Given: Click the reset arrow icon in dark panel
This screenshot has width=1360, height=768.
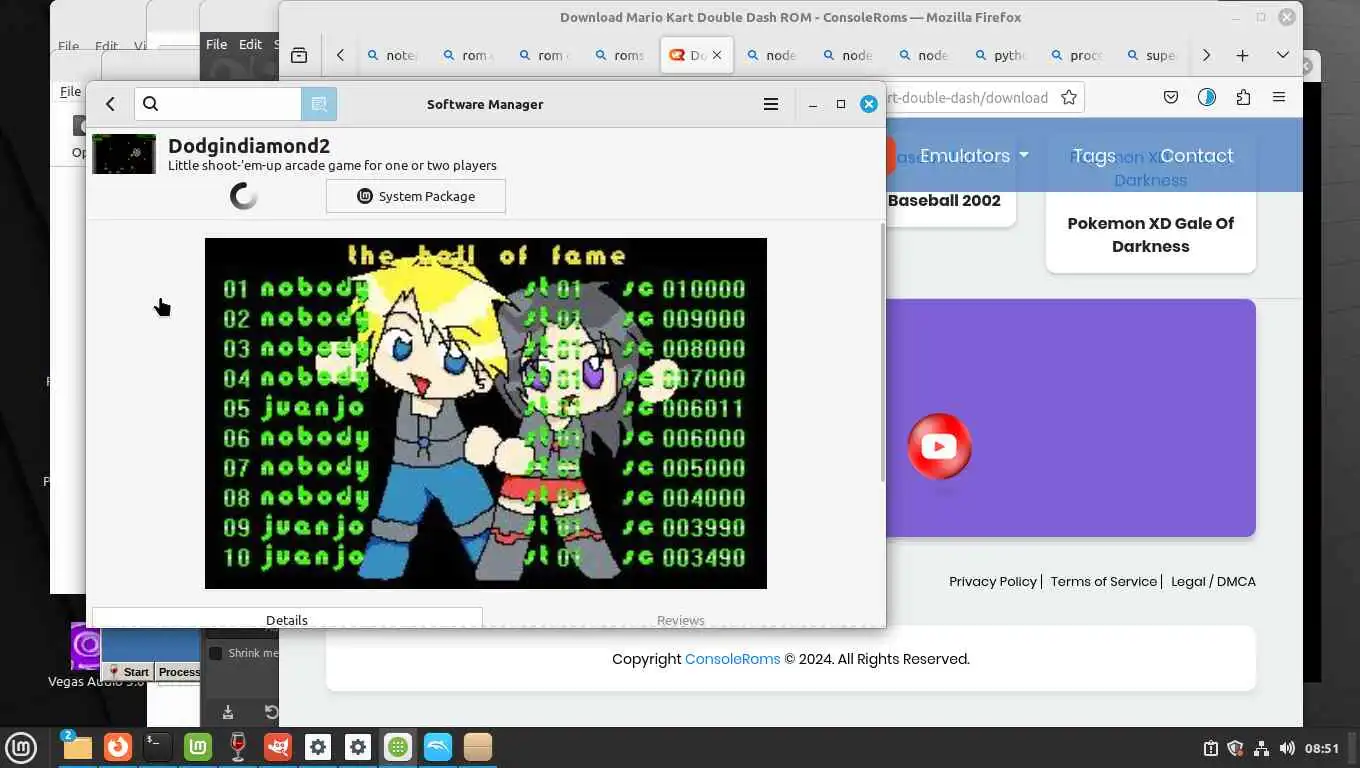Looking at the screenshot, I should point(270,712).
